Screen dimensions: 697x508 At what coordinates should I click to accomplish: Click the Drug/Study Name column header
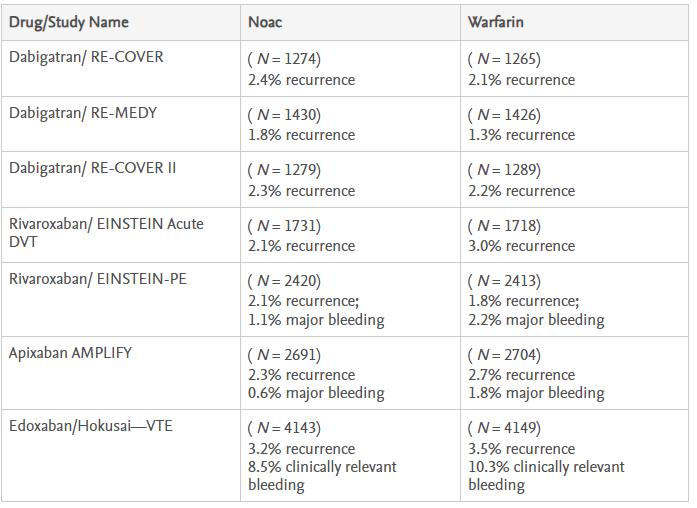point(69,22)
